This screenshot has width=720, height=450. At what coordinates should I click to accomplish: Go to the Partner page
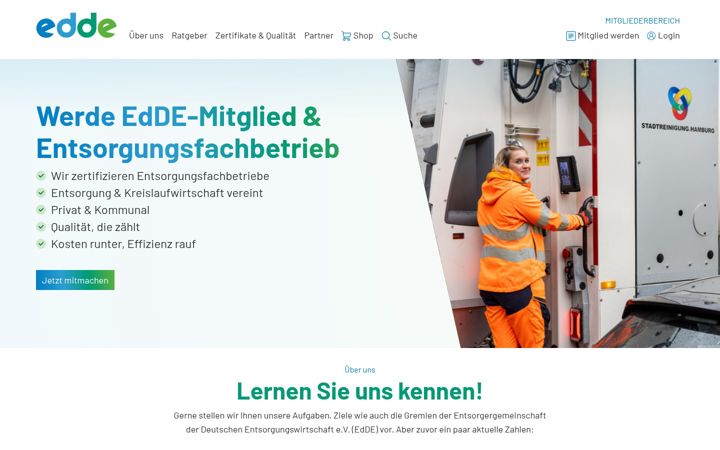click(x=319, y=36)
